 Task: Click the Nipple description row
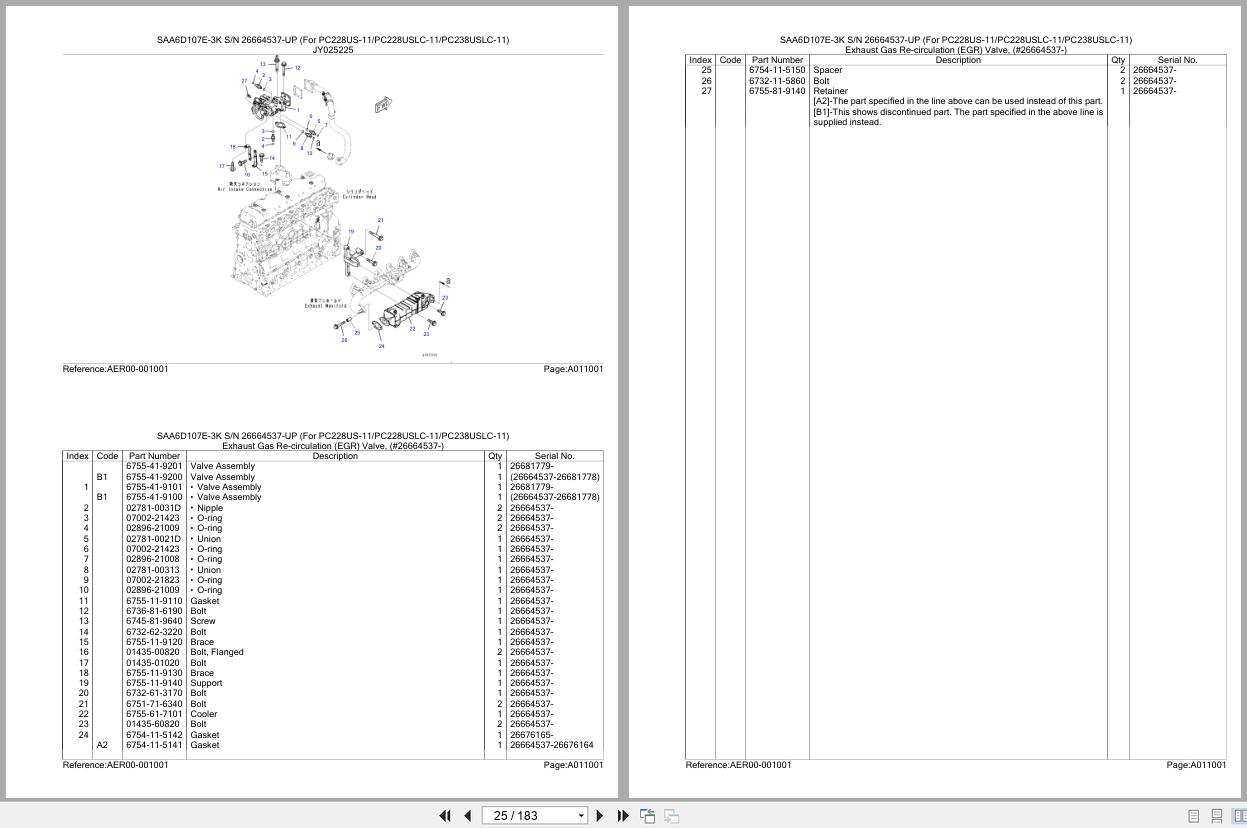click(210, 508)
